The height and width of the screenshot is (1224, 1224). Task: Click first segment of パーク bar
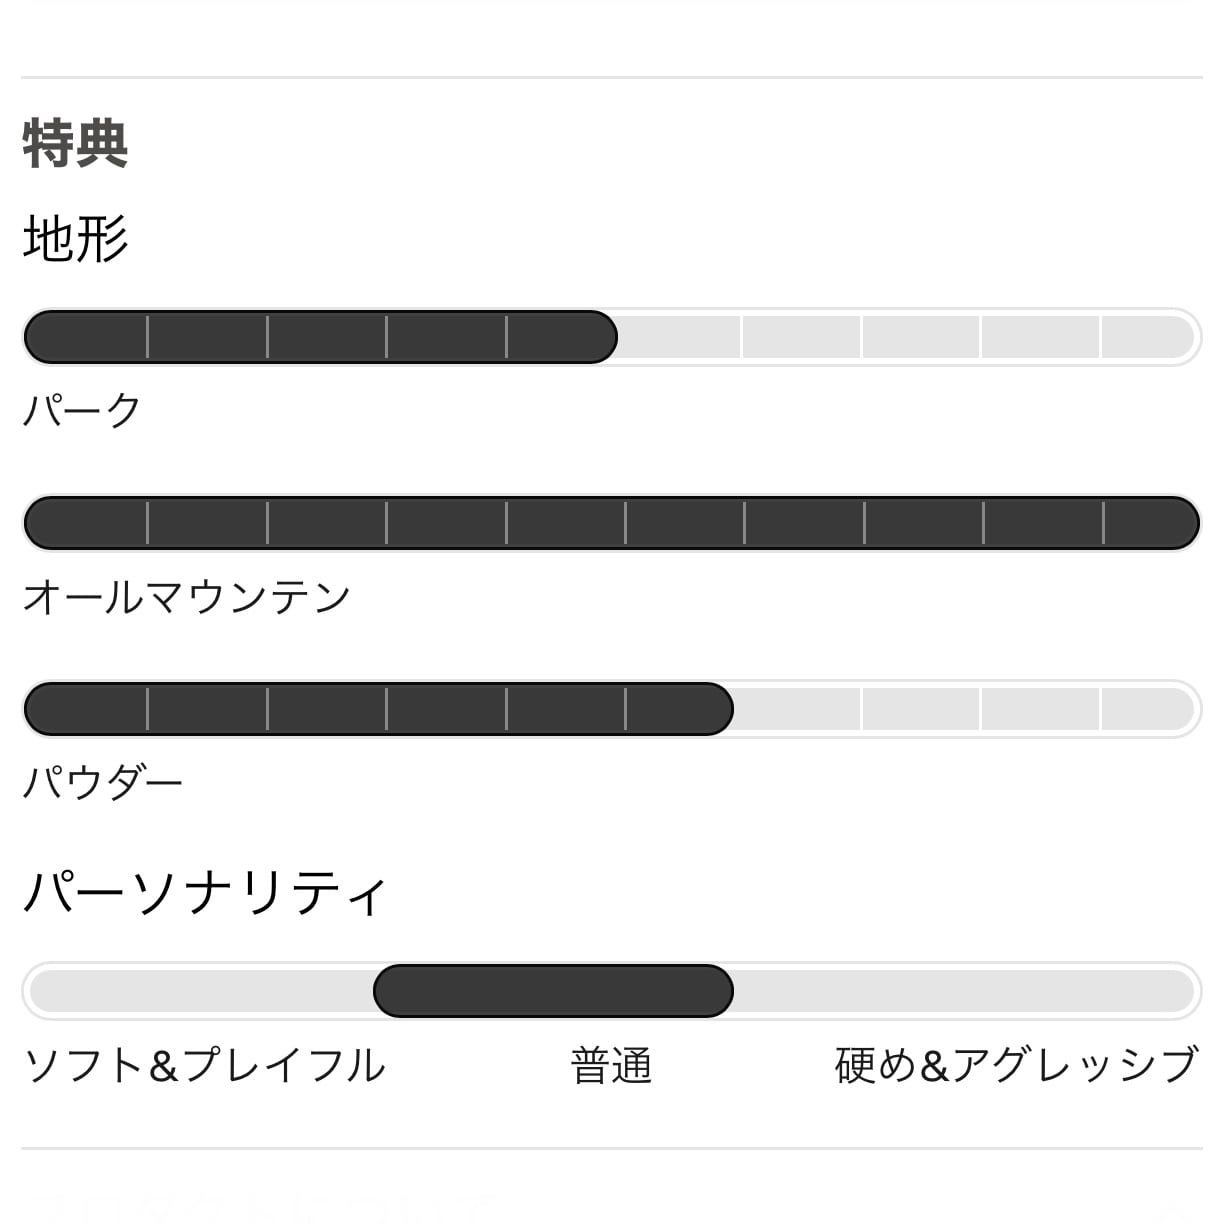pyautogui.click(x=86, y=337)
